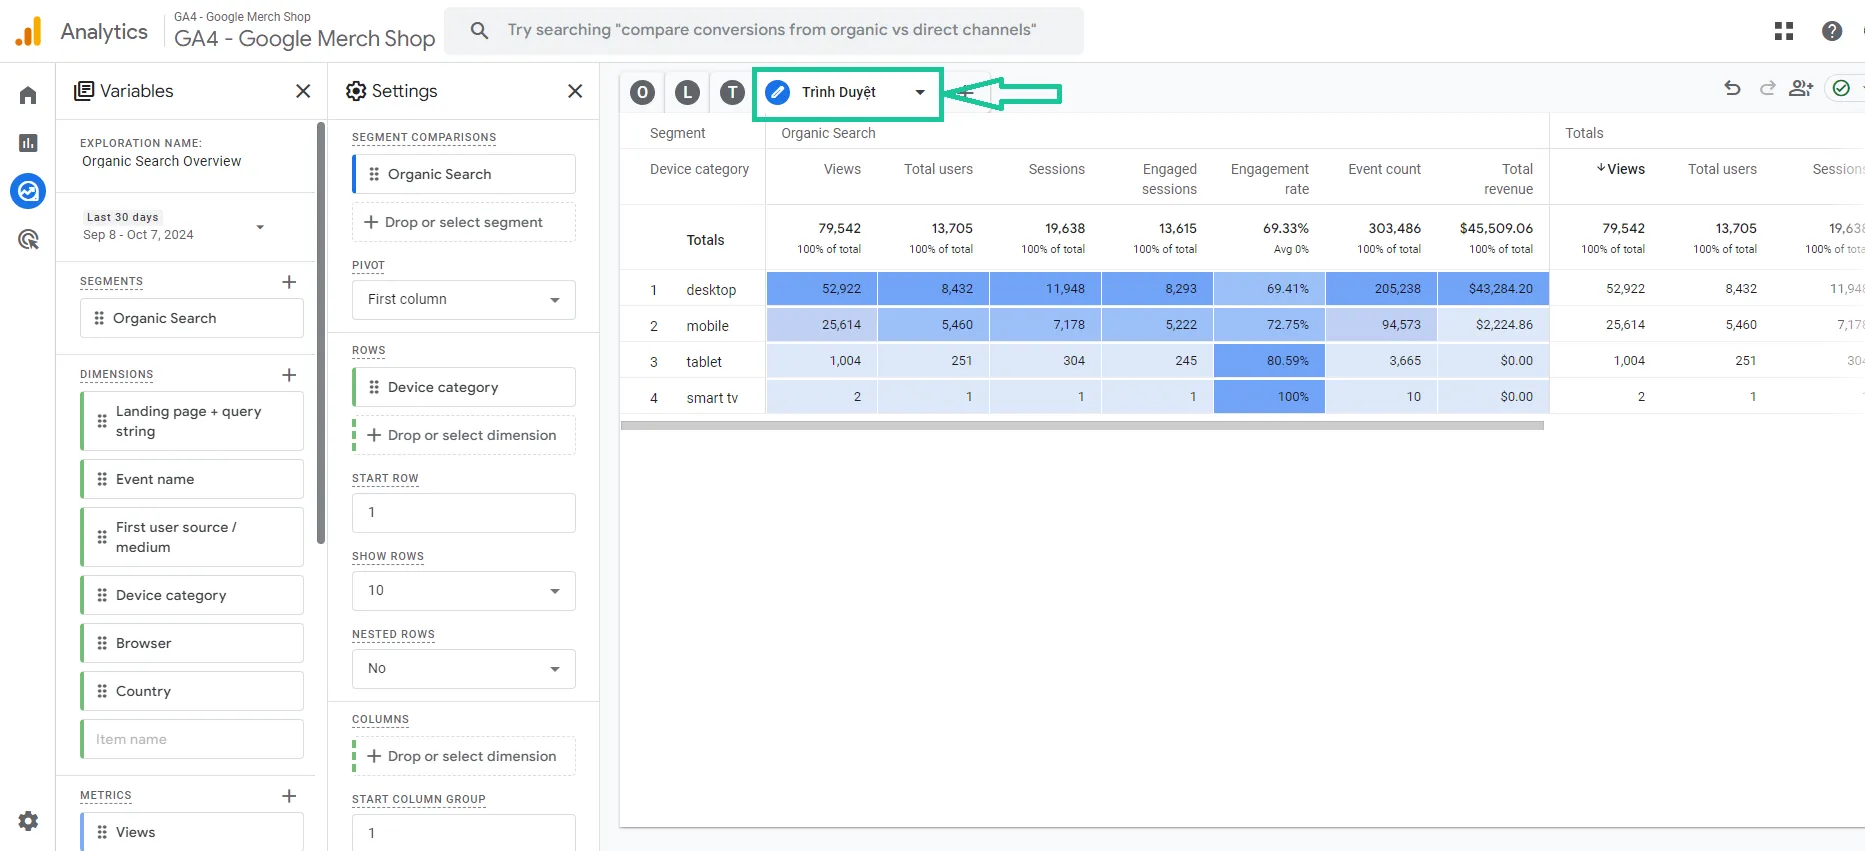This screenshot has width=1865, height=851.
Task: Open the Admin gear icon in the bottom-left corner
Action: coord(28,821)
